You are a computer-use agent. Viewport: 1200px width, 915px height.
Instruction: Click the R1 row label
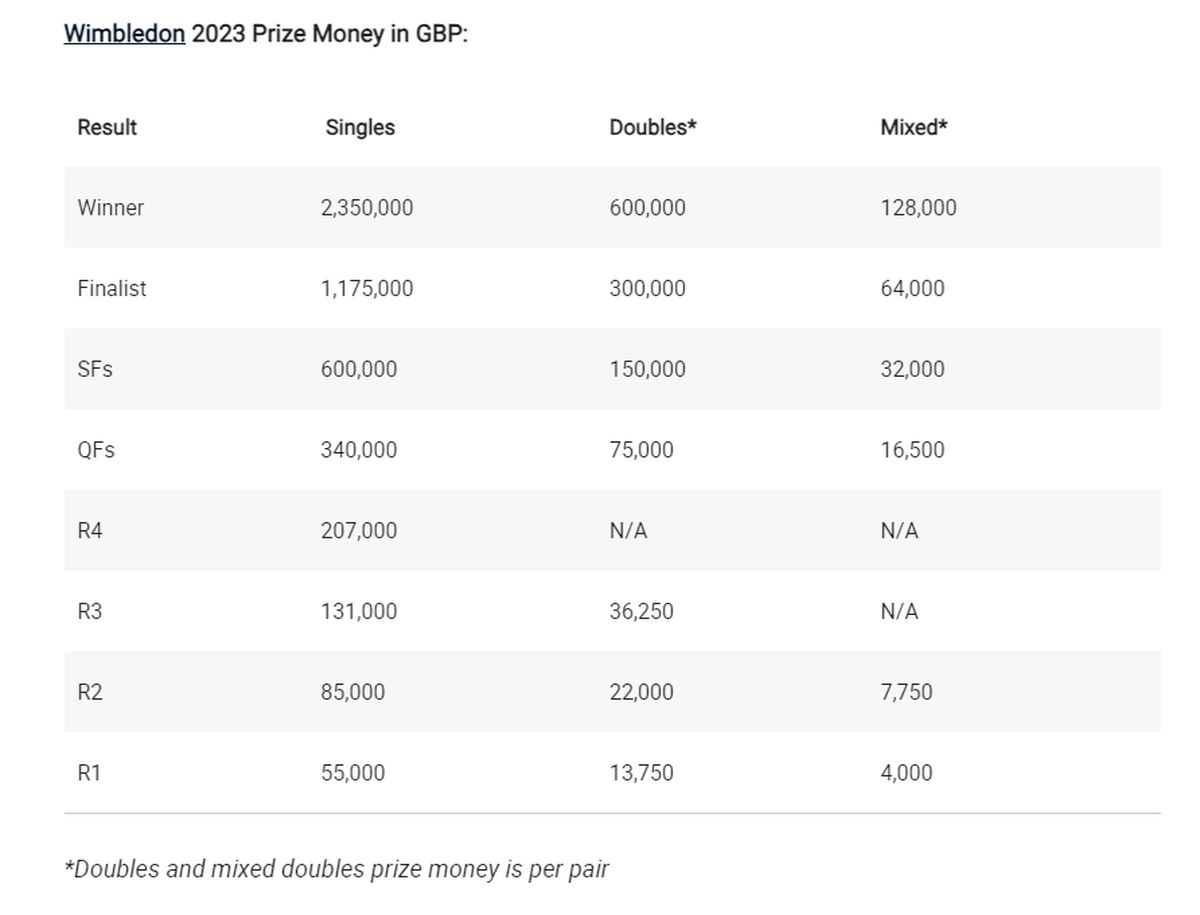click(90, 773)
